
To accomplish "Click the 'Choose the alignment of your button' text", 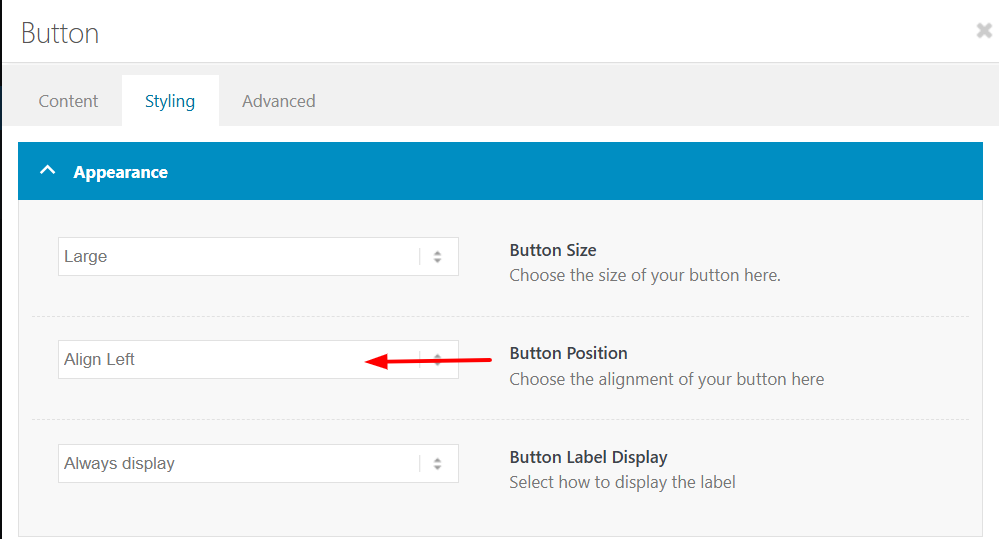I will pos(667,379).
